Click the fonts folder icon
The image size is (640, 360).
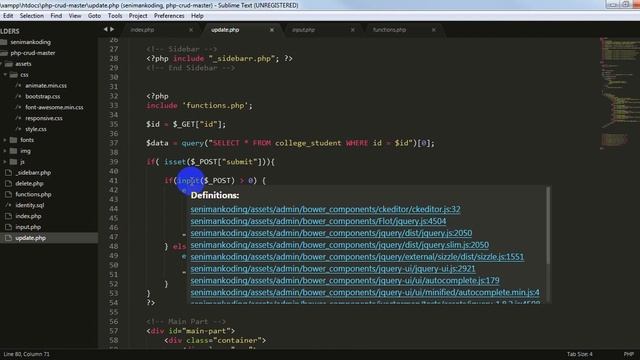(13, 140)
